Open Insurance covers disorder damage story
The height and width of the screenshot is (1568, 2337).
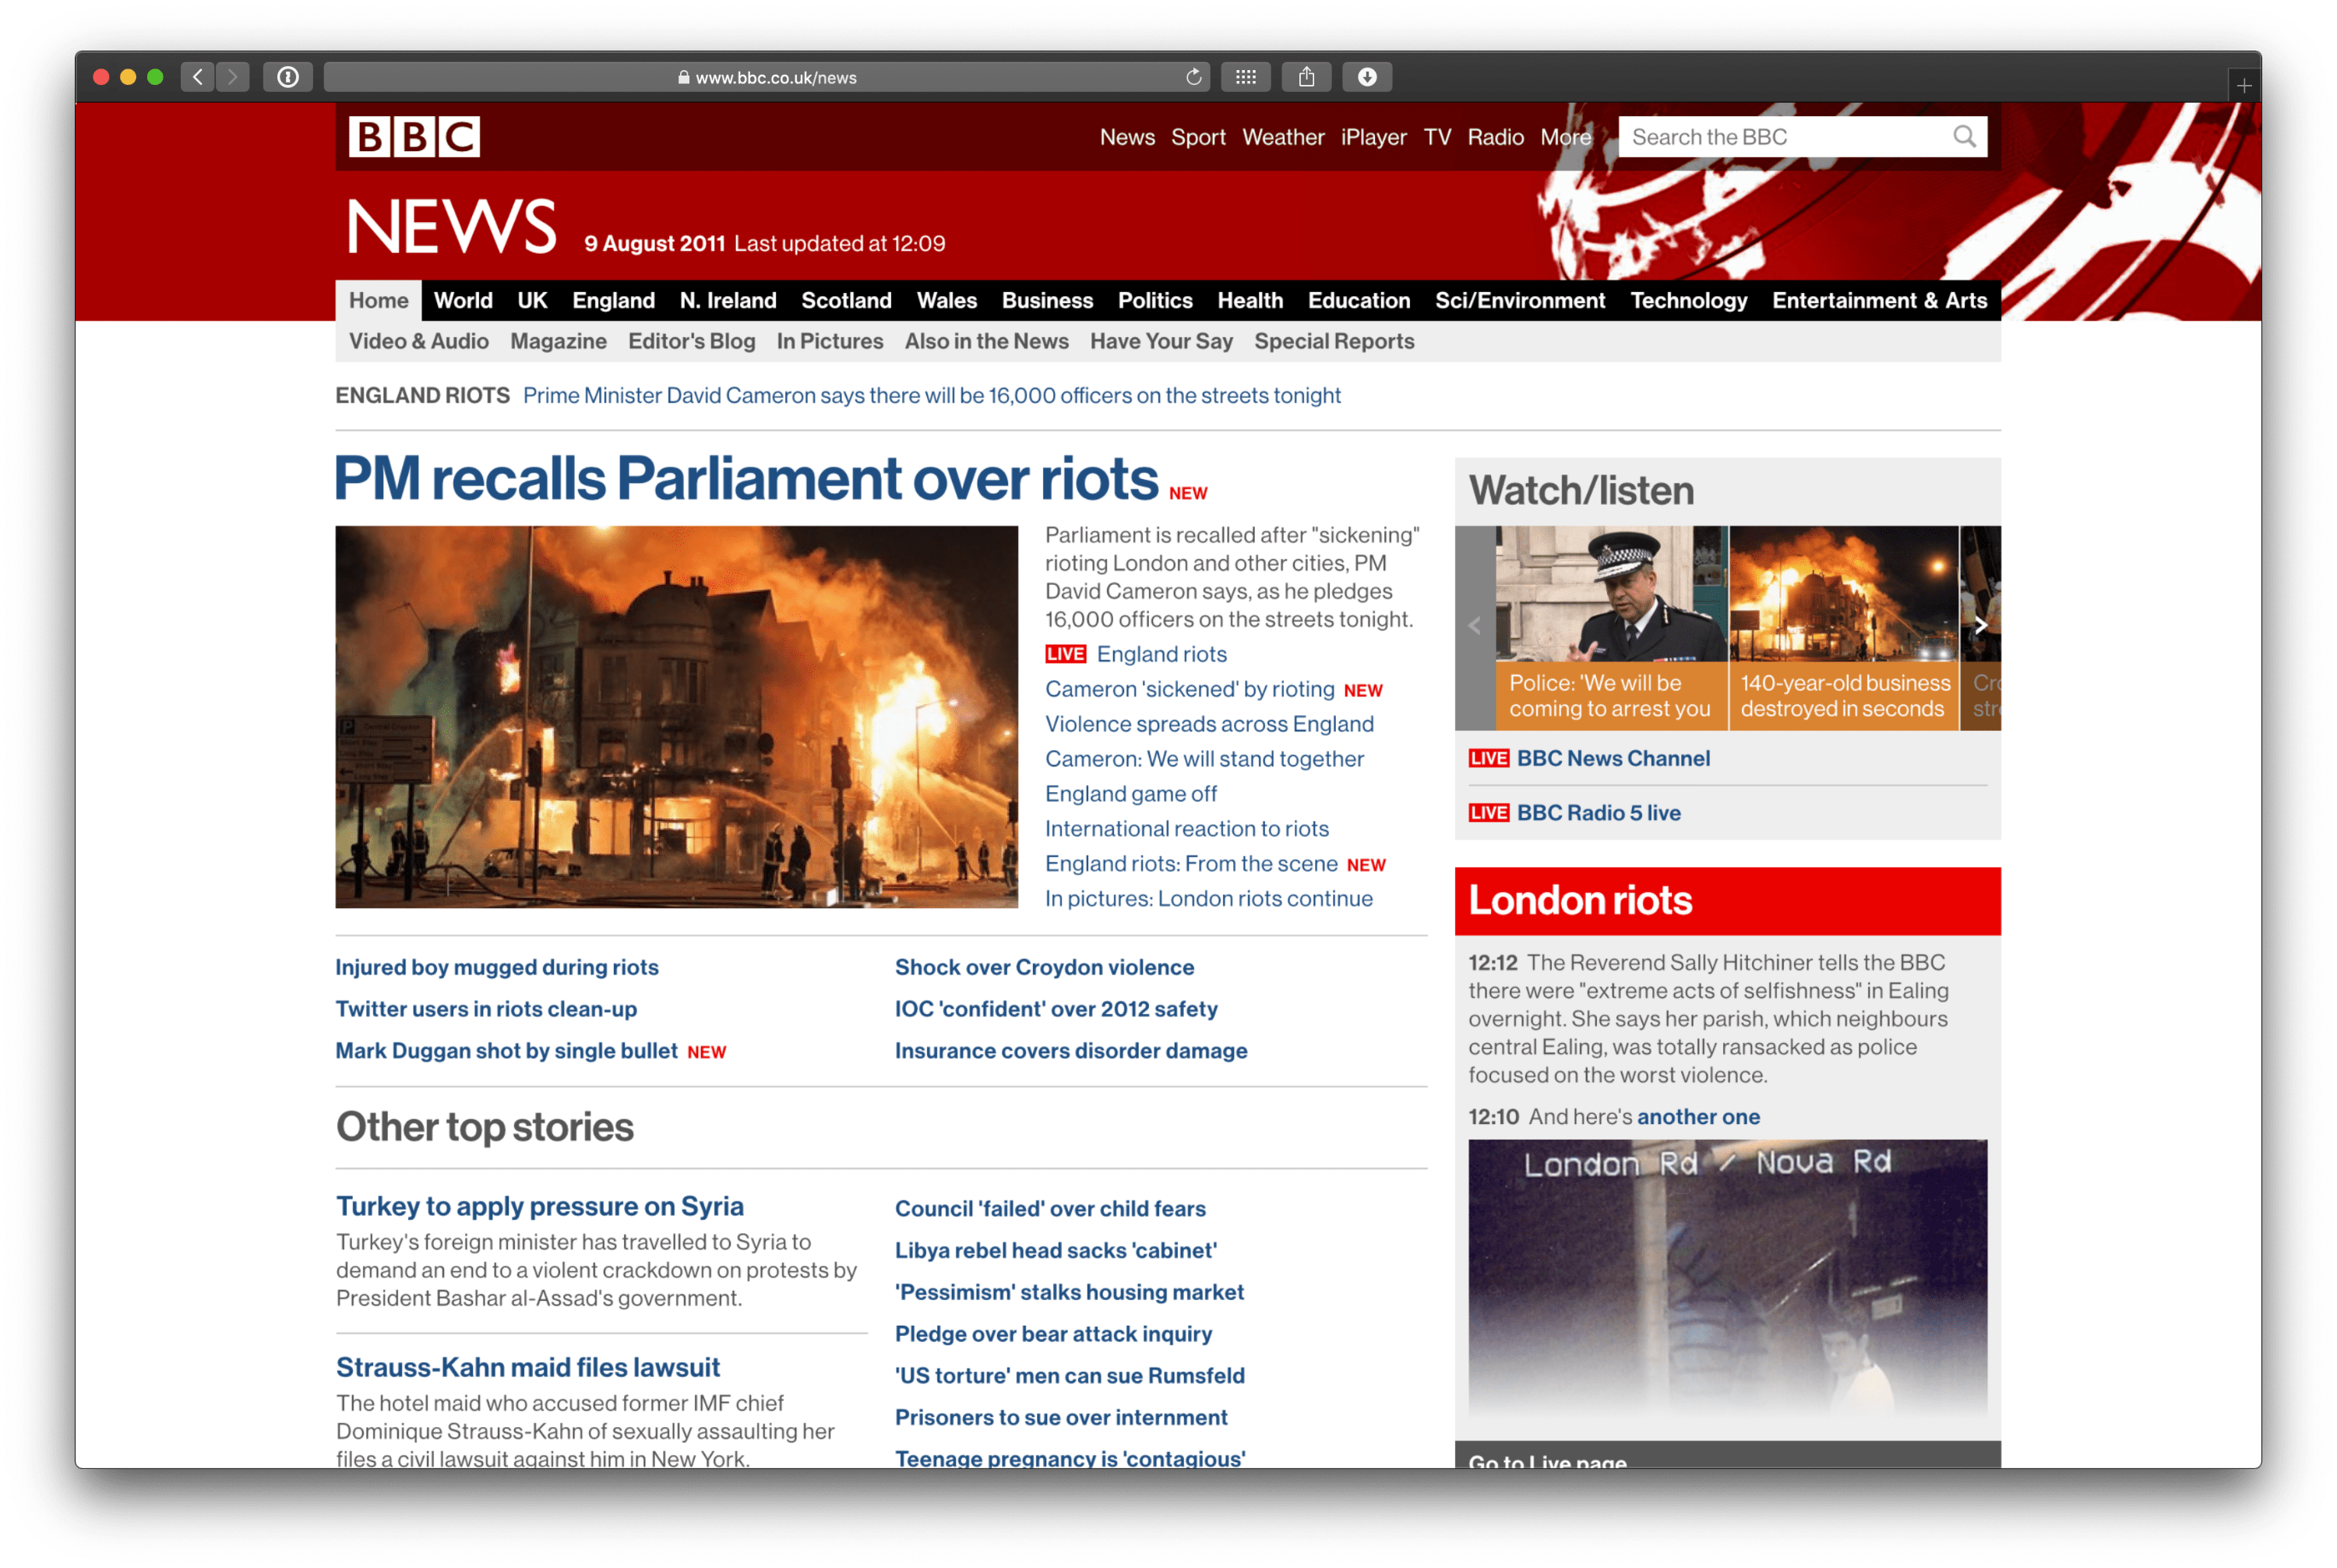tap(1071, 1051)
